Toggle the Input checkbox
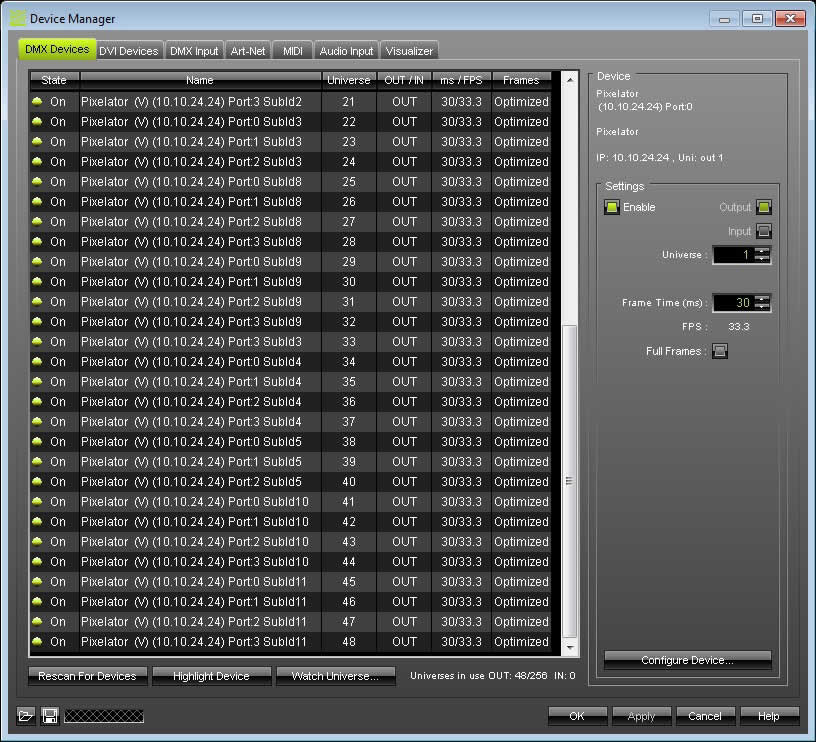The image size is (816, 742). (x=764, y=231)
